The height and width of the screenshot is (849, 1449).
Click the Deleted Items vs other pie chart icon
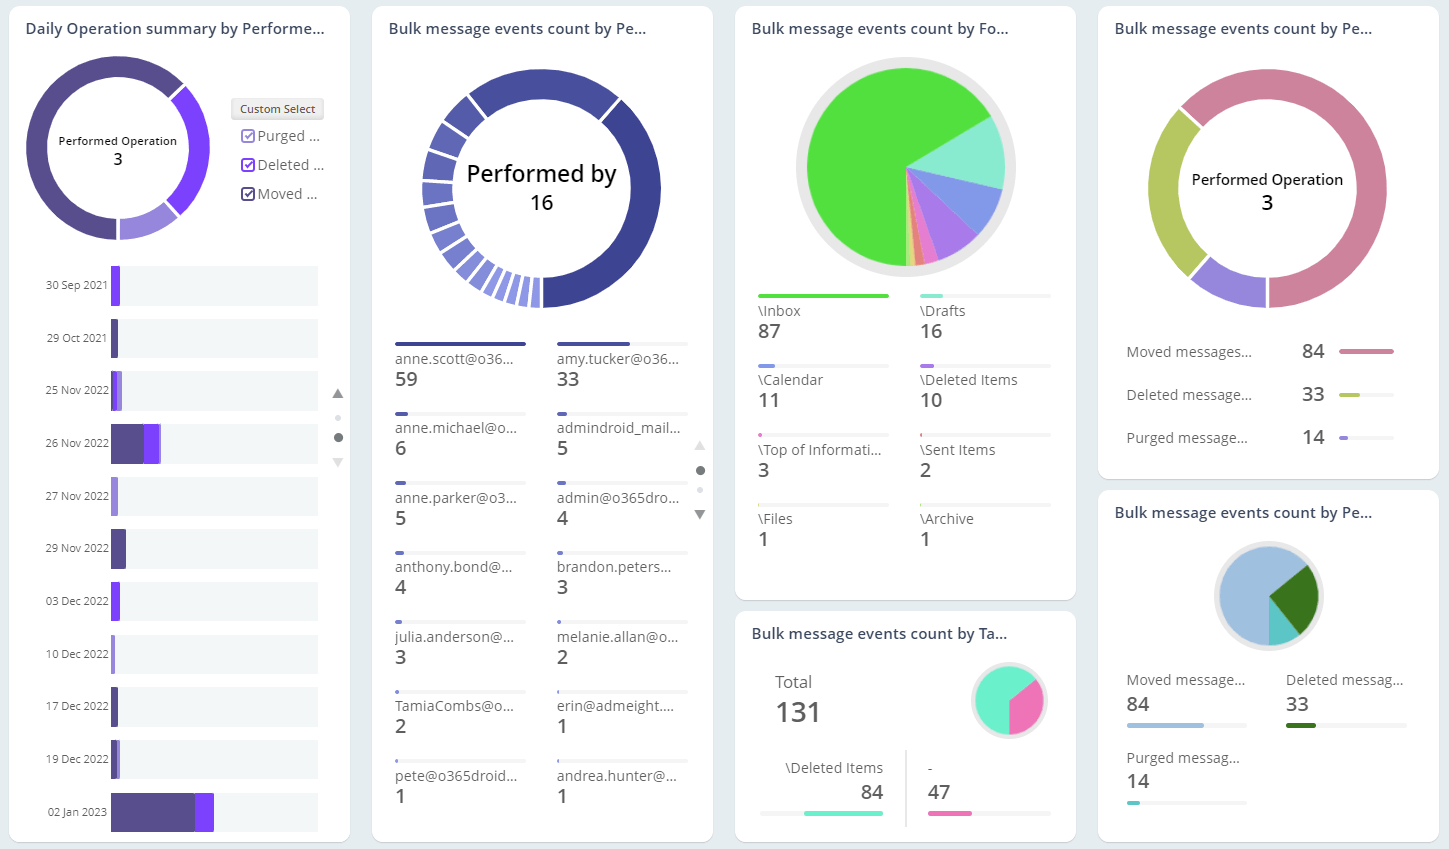pos(1009,700)
